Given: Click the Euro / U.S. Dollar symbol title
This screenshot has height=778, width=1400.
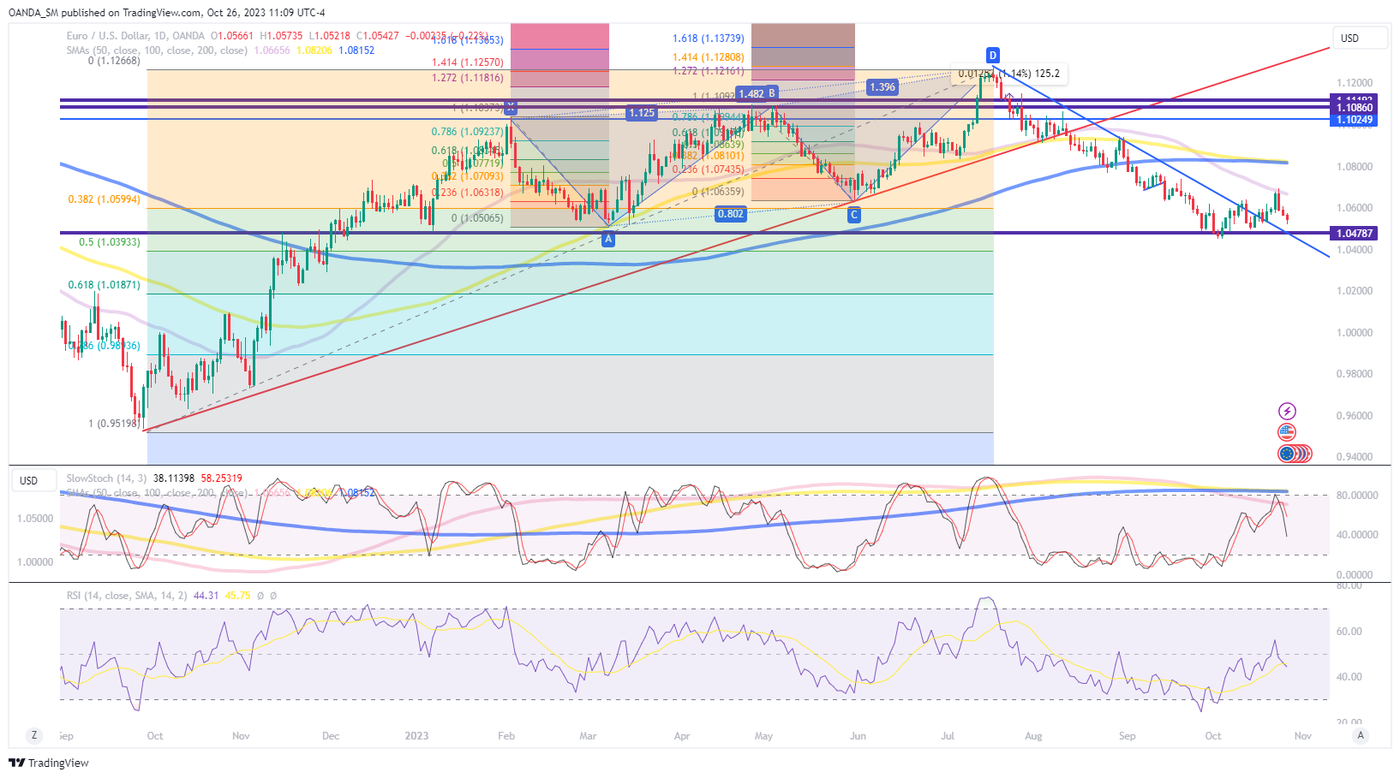Looking at the screenshot, I should click(x=110, y=36).
